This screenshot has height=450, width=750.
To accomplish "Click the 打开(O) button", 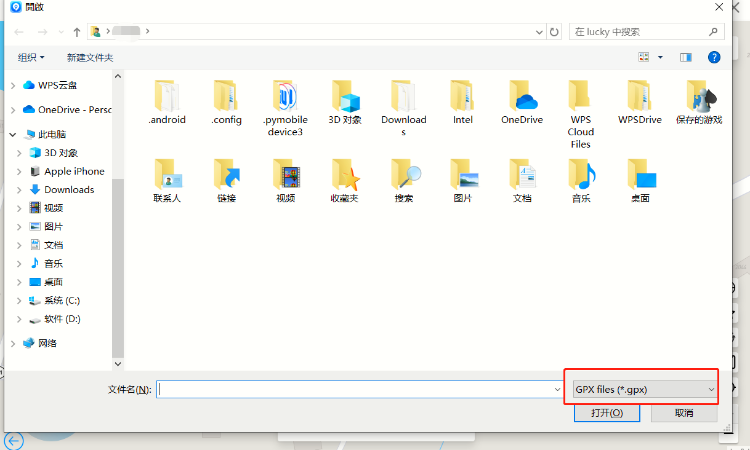I will [x=607, y=413].
